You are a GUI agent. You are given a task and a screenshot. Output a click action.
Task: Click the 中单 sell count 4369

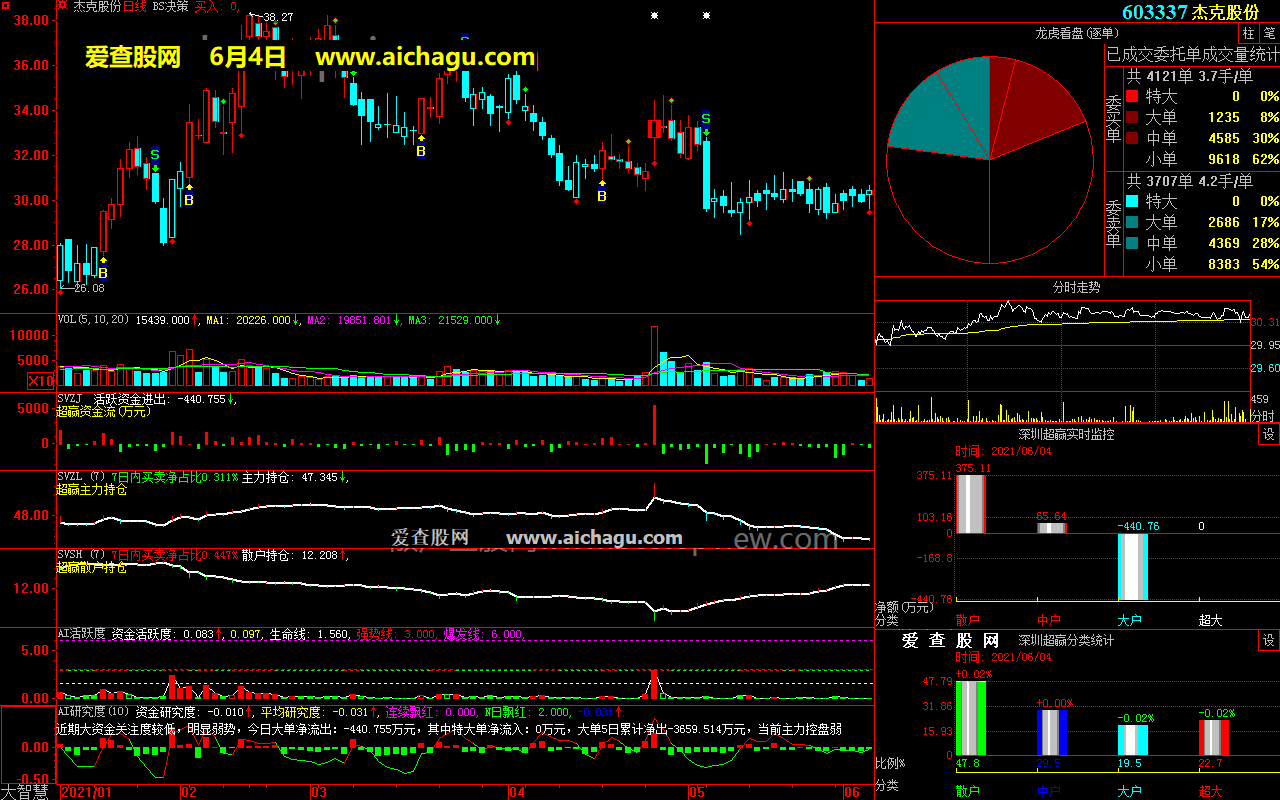(x=1223, y=244)
